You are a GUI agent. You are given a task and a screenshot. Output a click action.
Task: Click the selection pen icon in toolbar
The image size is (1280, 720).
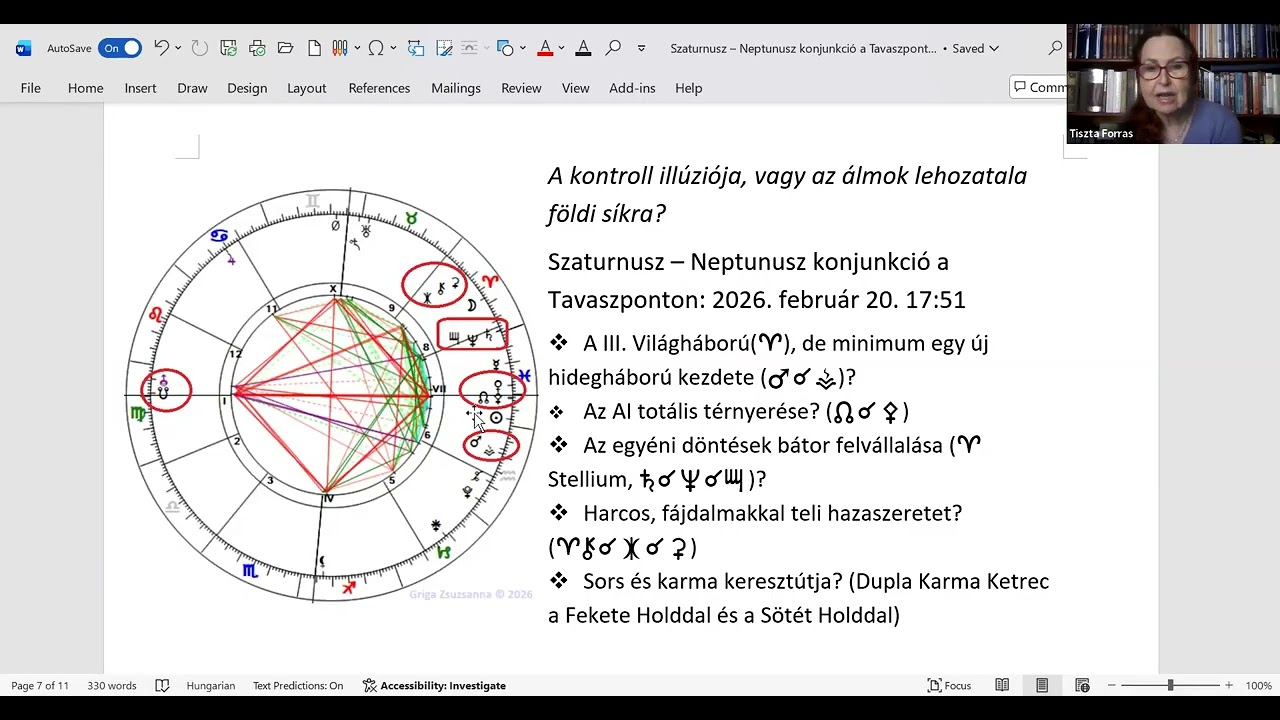445,48
